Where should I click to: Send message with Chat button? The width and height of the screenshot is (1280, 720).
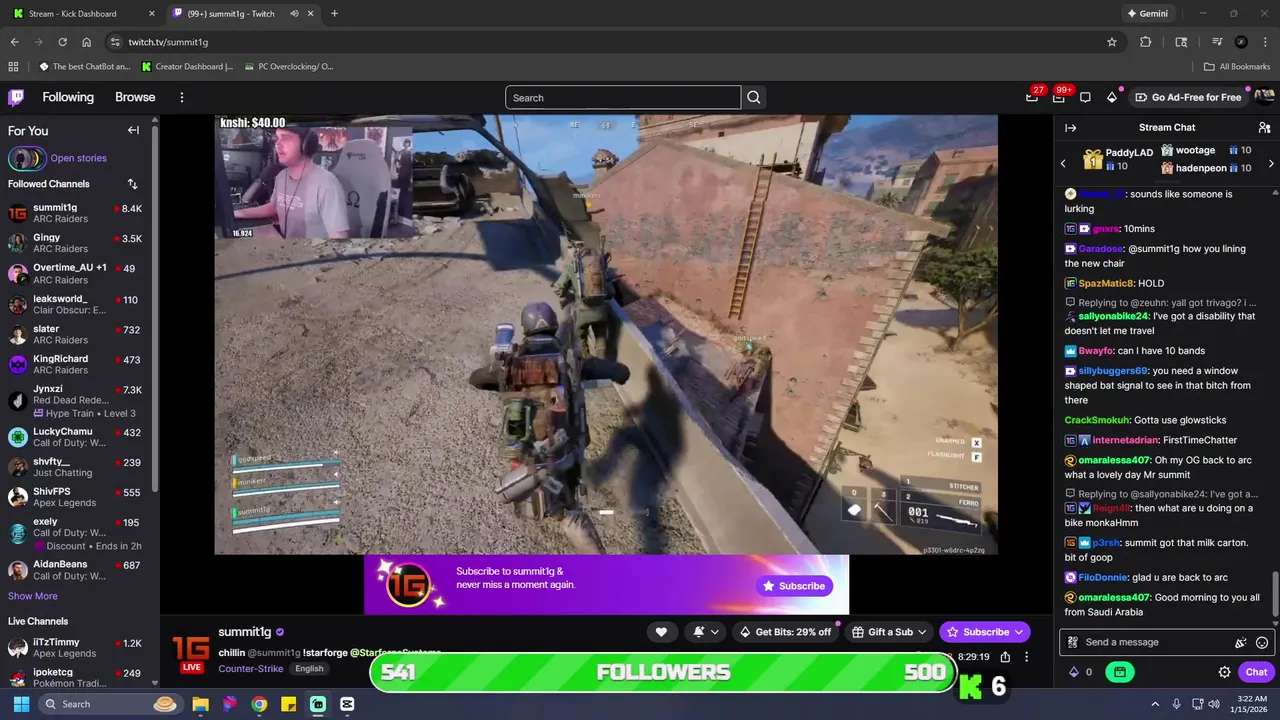pyautogui.click(x=1256, y=672)
